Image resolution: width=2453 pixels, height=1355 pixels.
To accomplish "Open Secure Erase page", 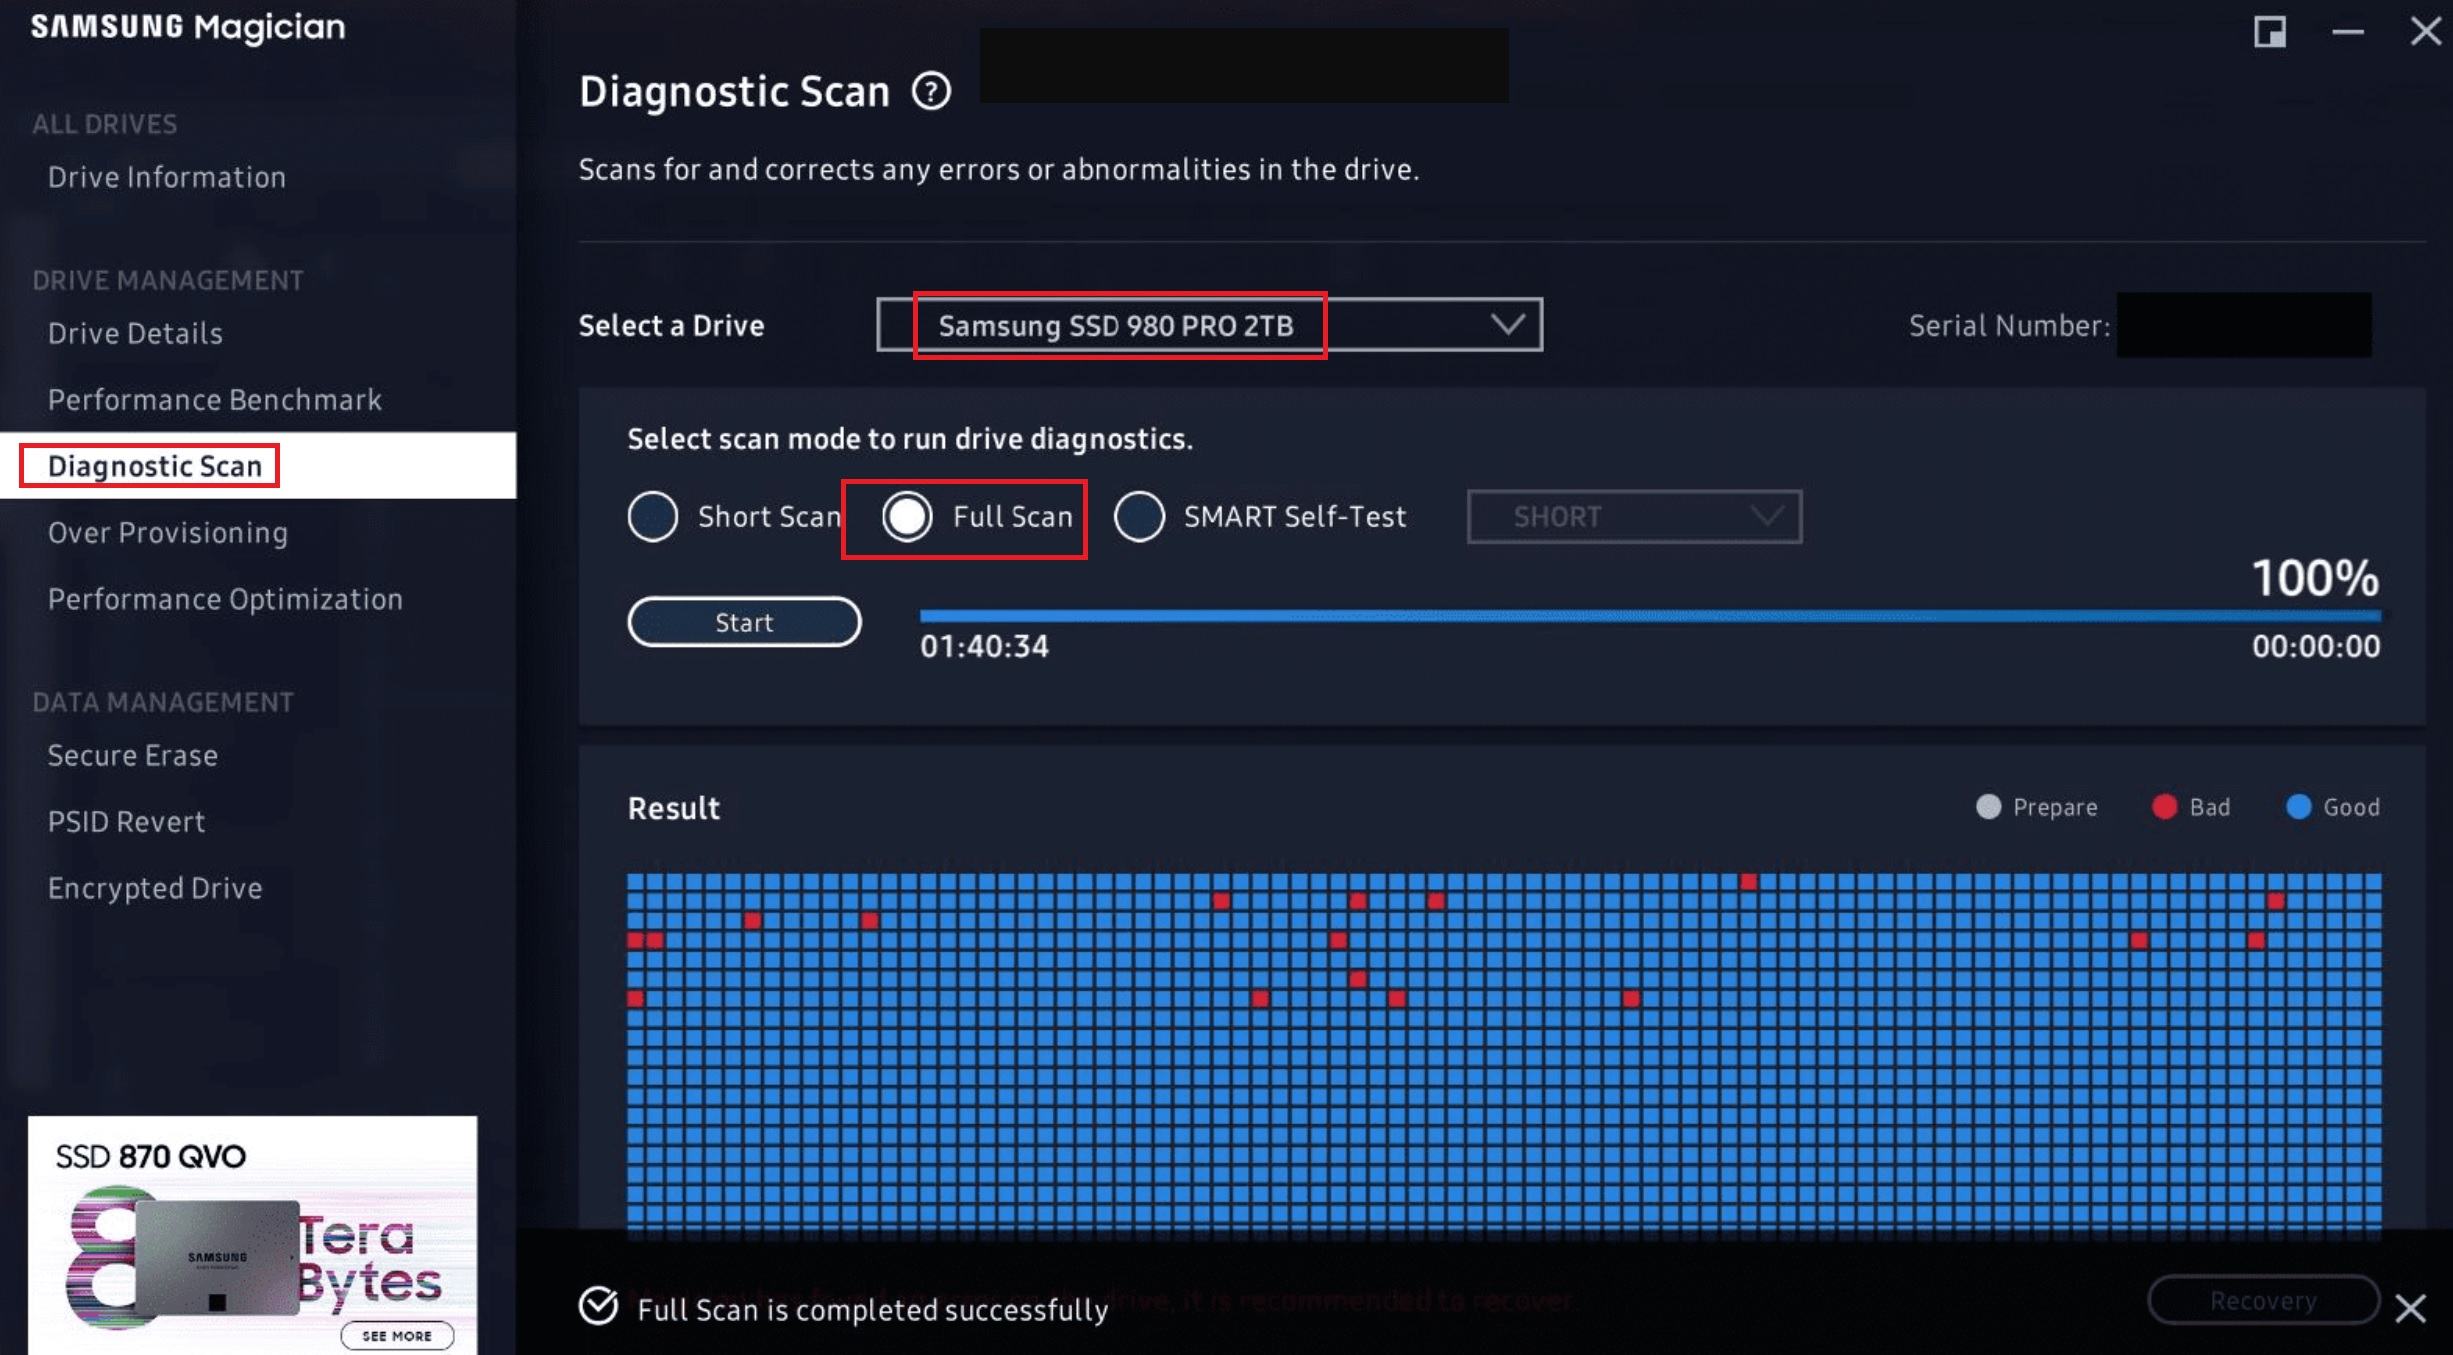I will (x=133, y=756).
